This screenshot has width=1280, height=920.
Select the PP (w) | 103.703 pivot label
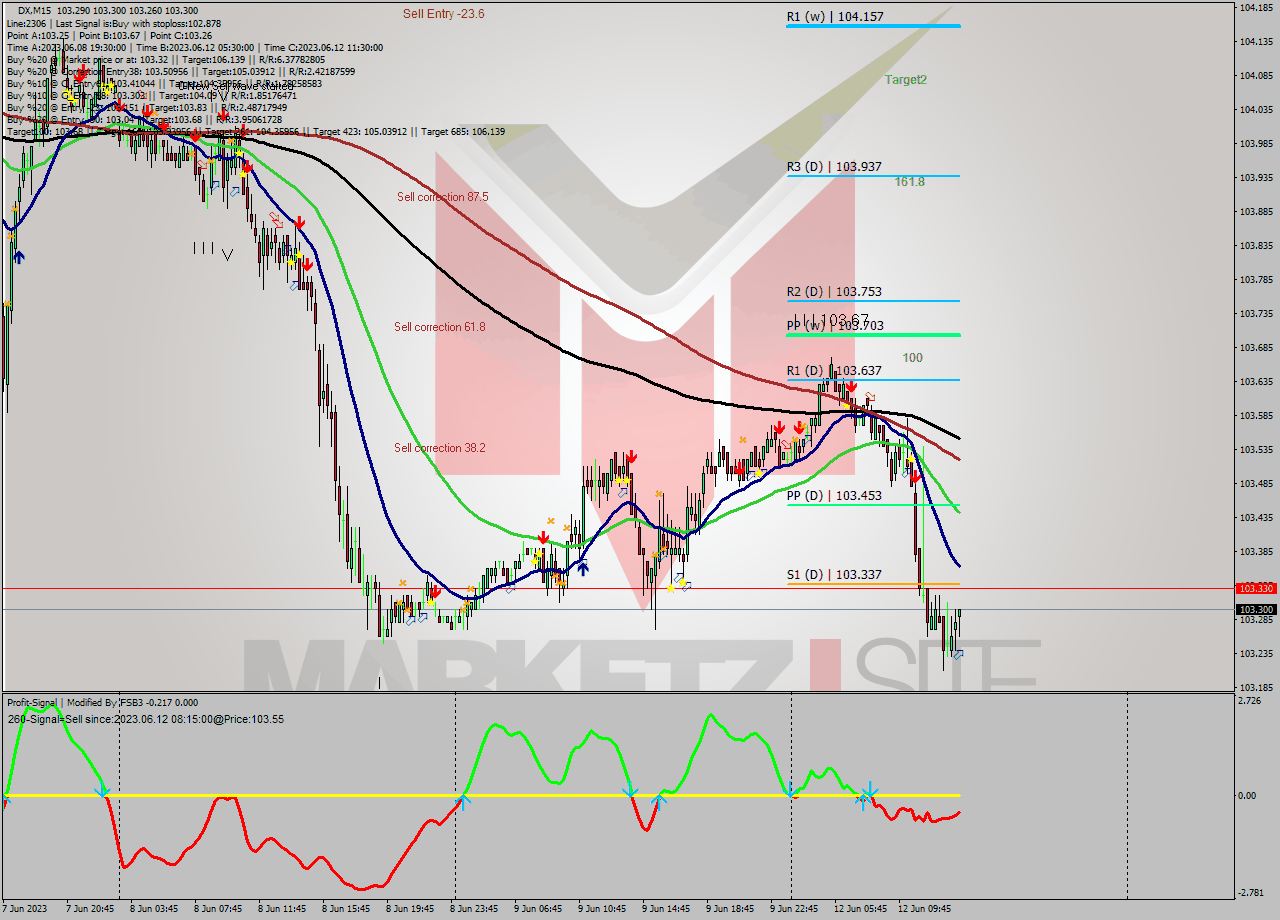[835, 326]
